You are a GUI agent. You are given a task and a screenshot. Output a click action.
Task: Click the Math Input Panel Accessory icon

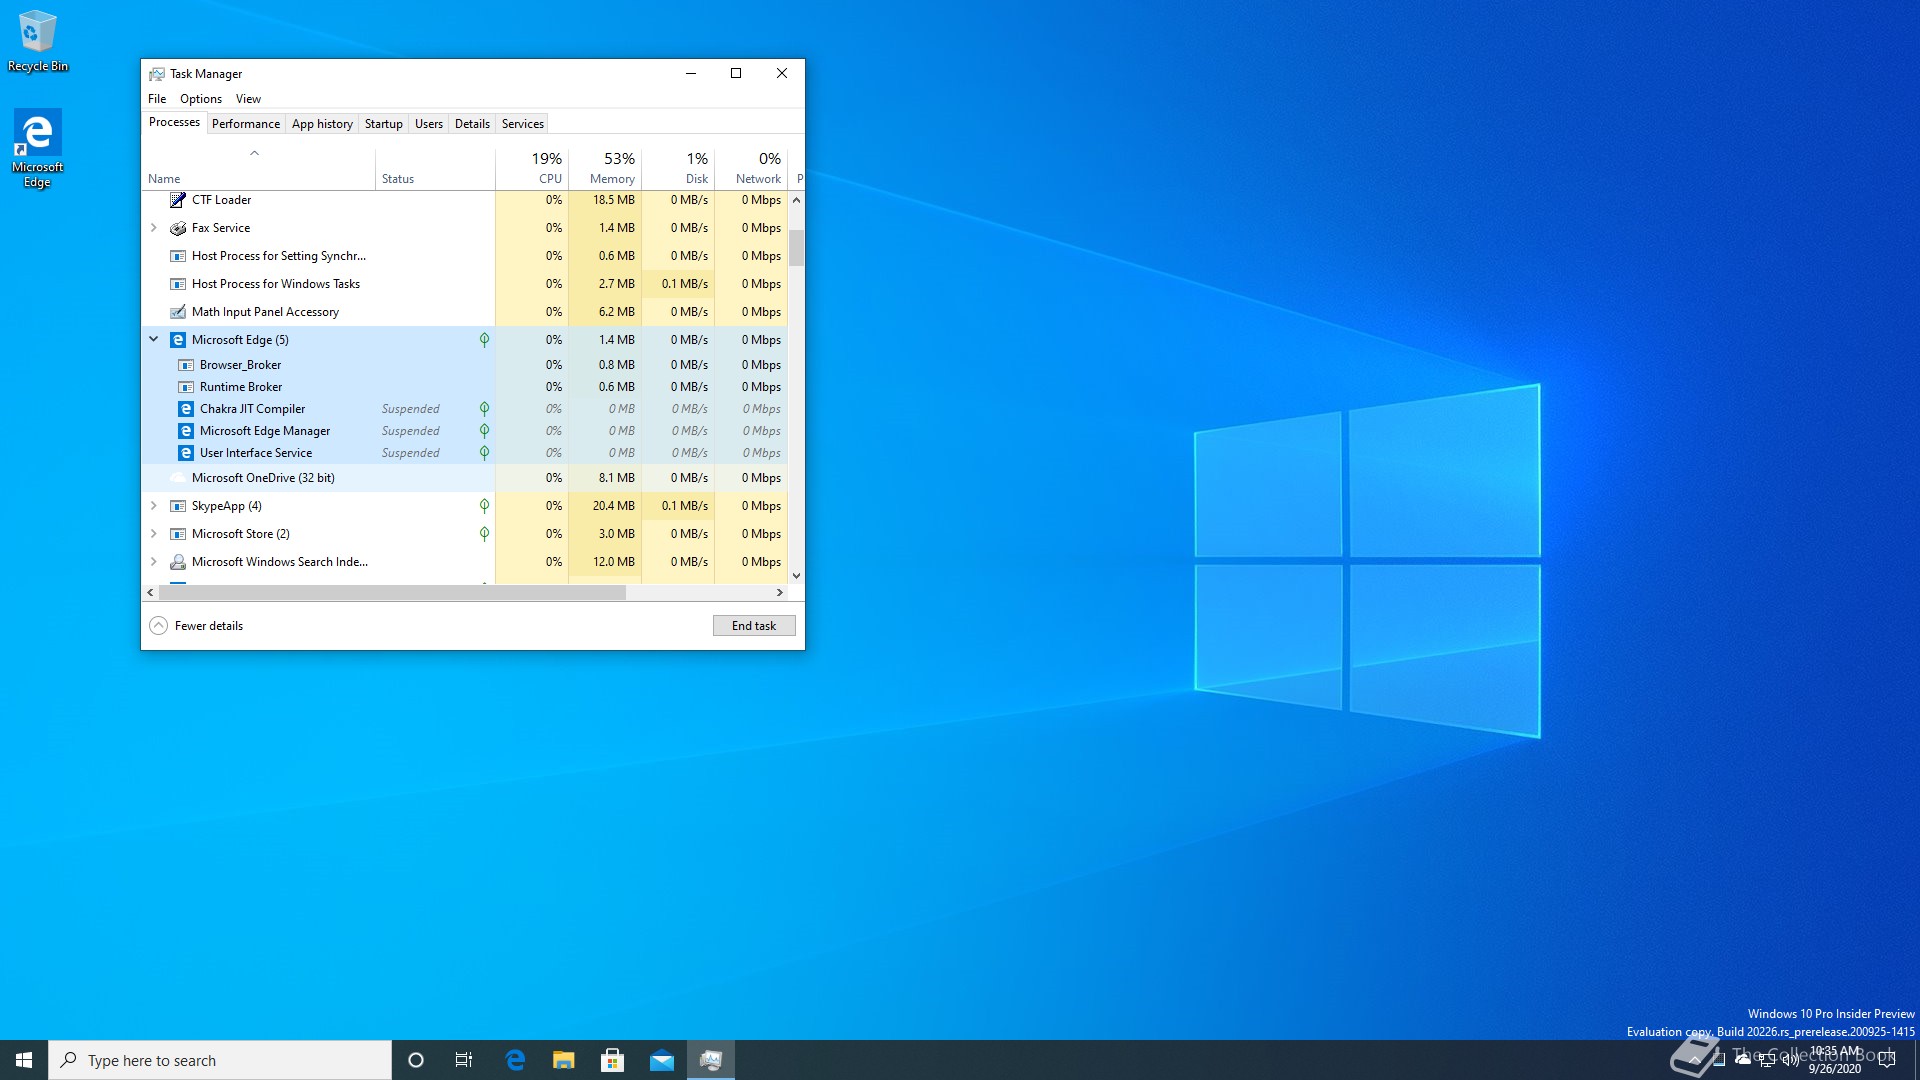coord(178,312)
